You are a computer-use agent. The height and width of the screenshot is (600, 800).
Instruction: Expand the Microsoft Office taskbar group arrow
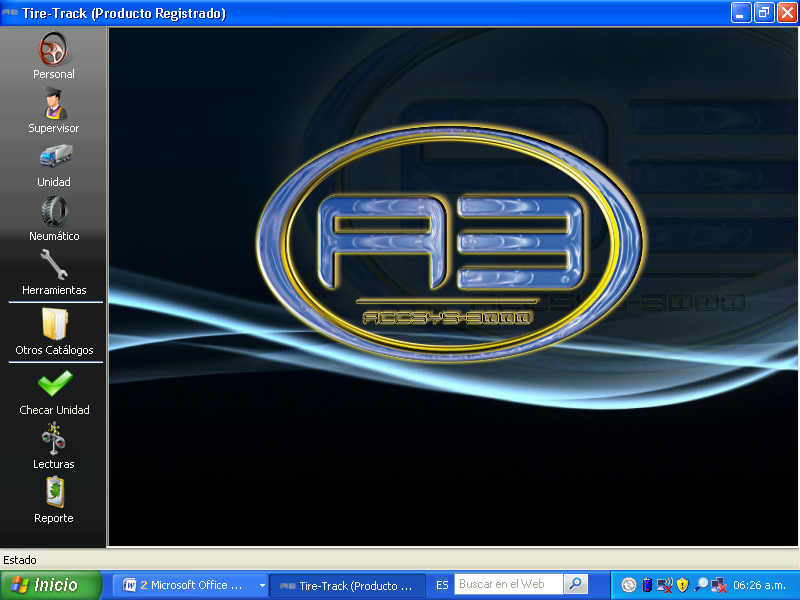point(262,586)
